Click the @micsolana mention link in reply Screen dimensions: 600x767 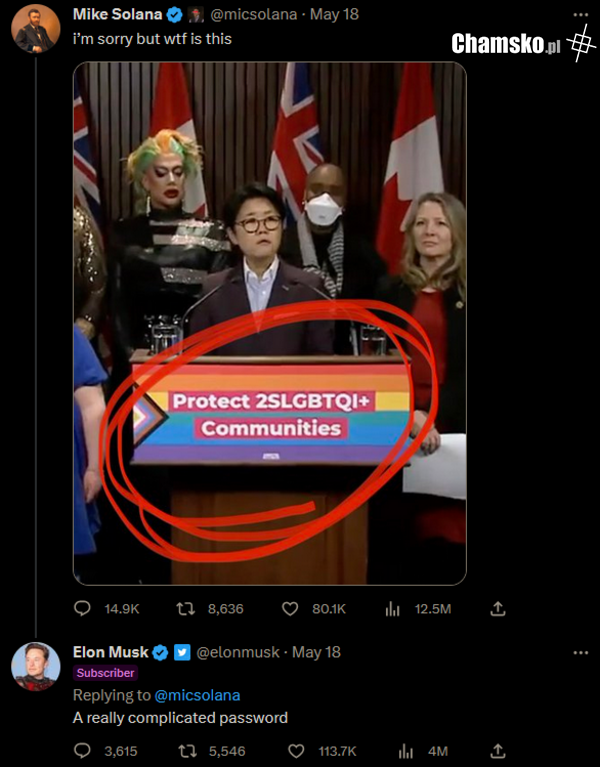coord(197,695)
